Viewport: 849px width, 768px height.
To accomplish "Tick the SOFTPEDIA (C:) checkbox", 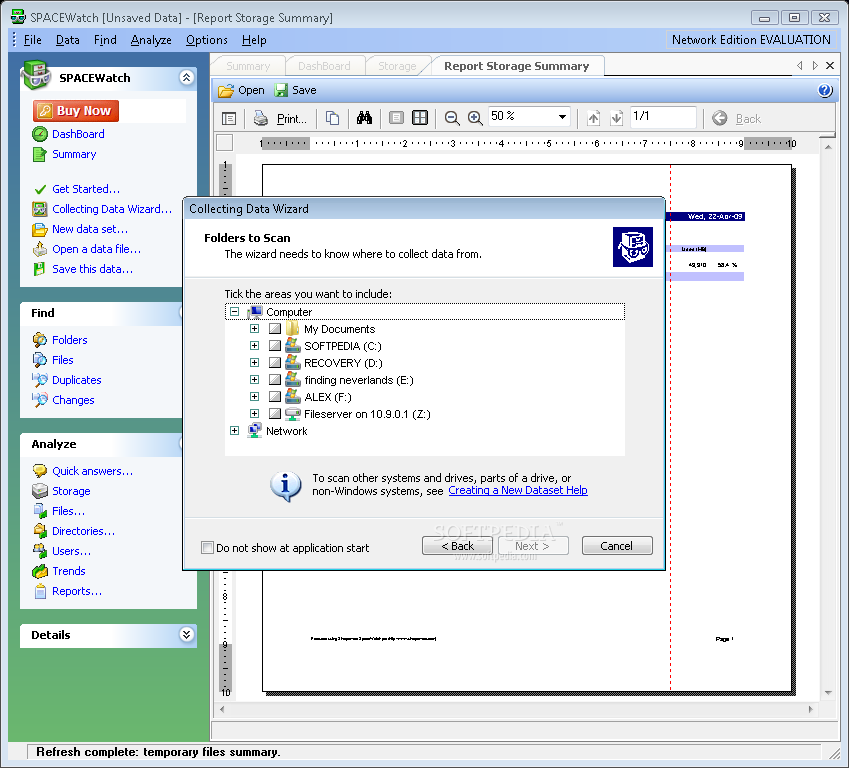I will pyautogui.click(x=275, y=346).
